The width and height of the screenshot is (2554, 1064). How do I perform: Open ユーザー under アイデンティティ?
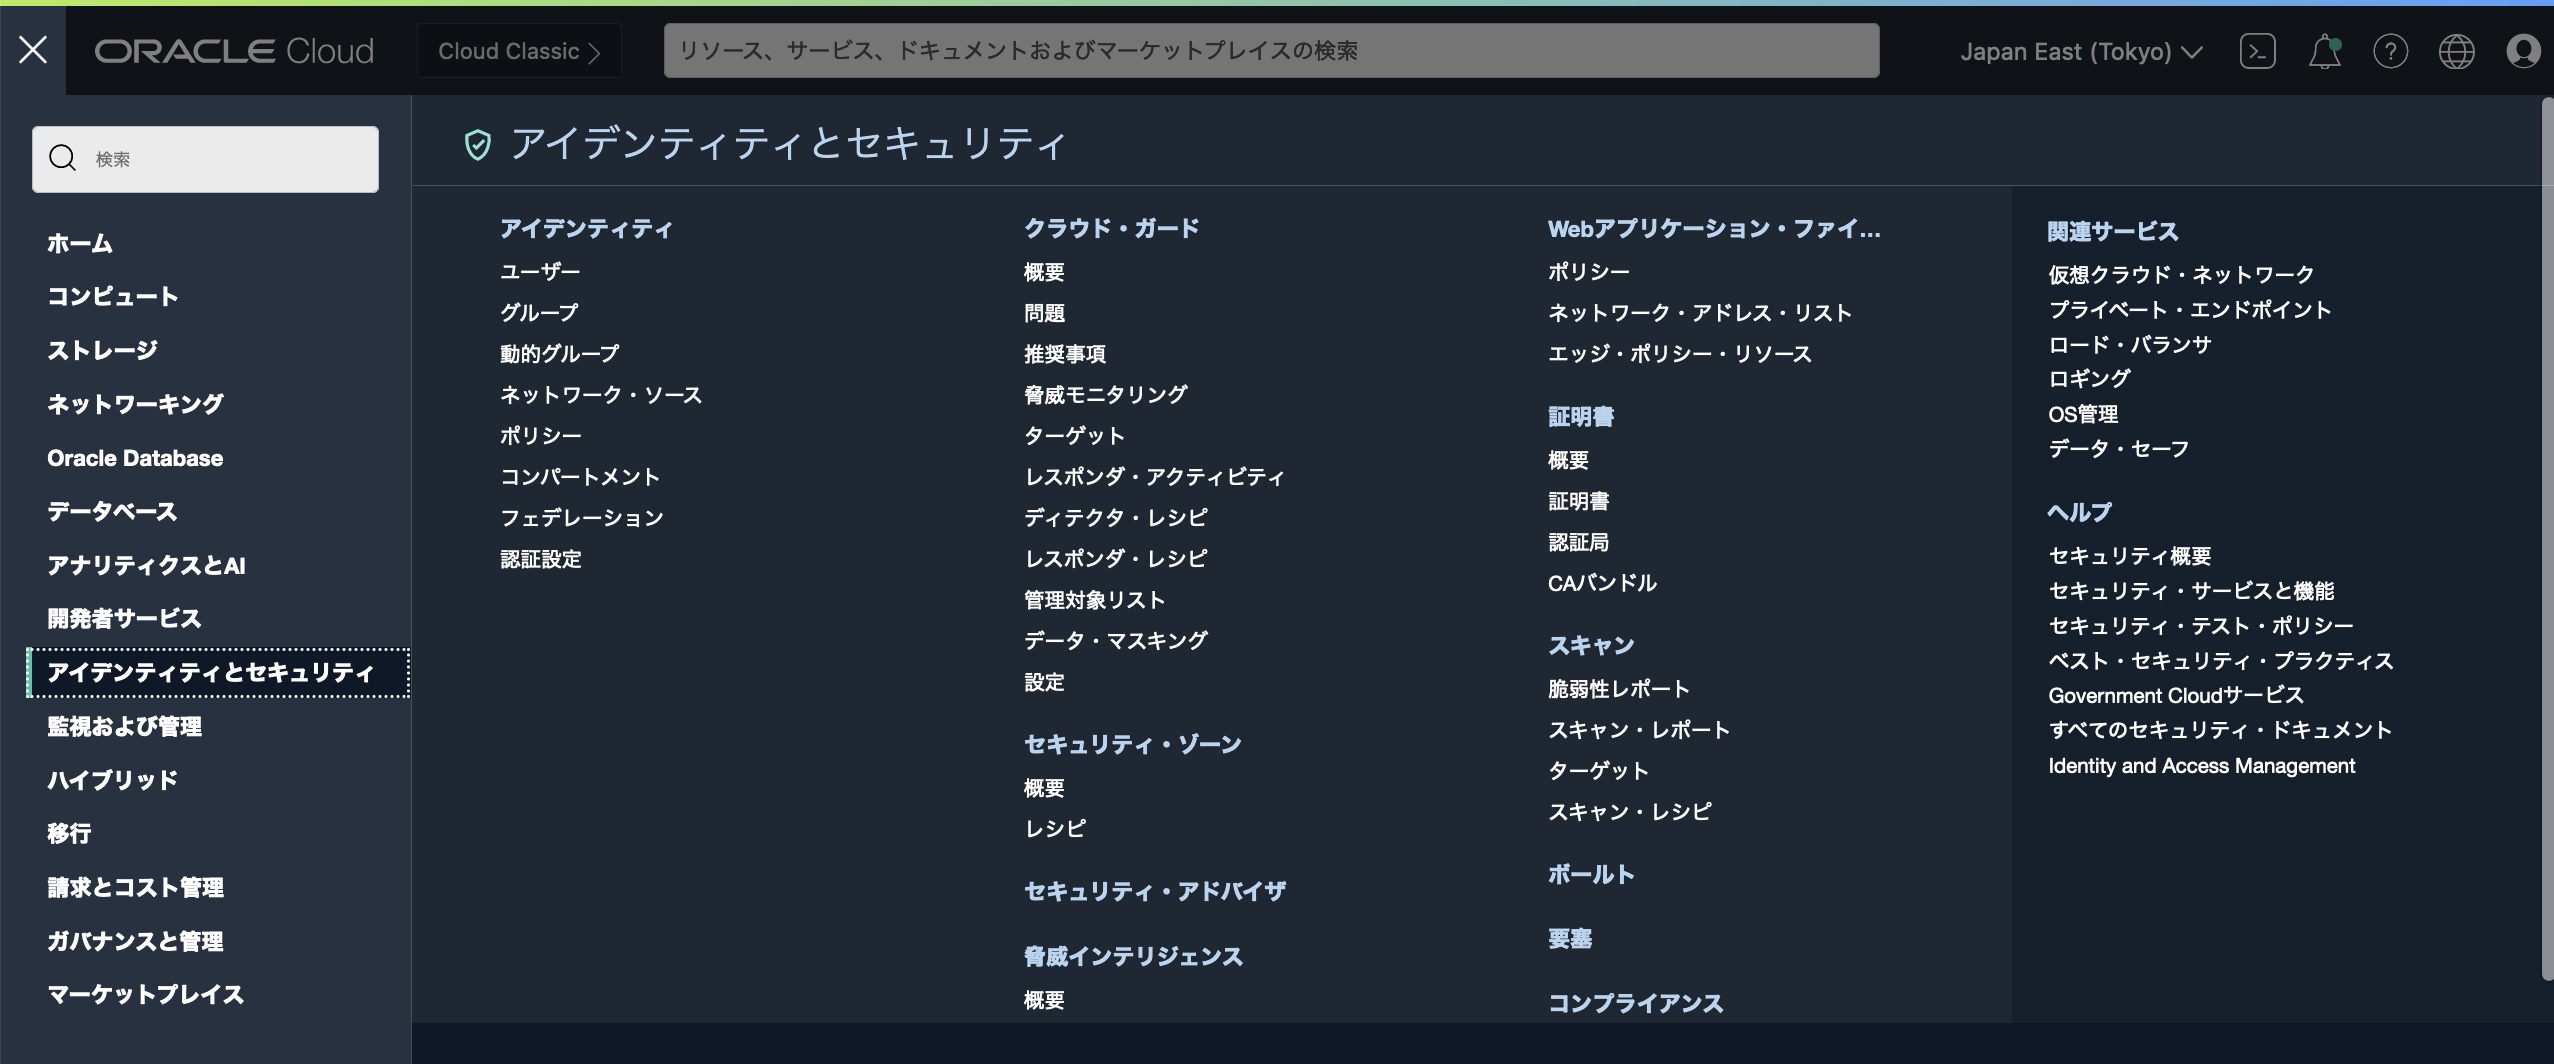539,270
